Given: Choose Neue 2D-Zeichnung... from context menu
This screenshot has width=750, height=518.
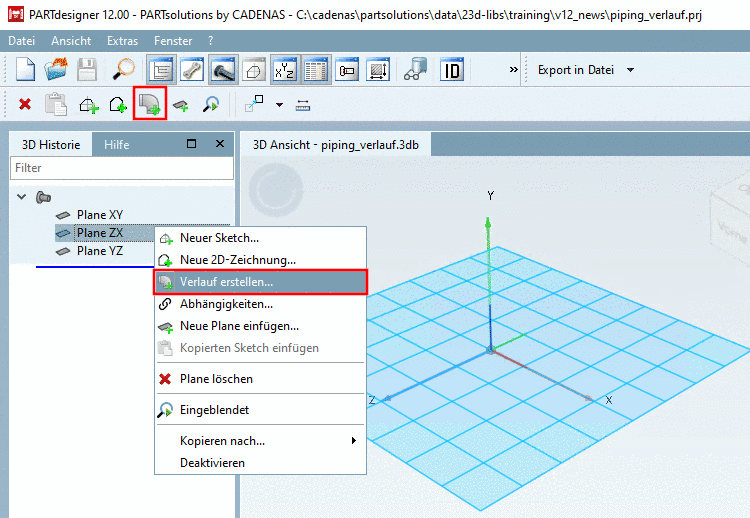Looking at the screenshot, I should 260,260.
